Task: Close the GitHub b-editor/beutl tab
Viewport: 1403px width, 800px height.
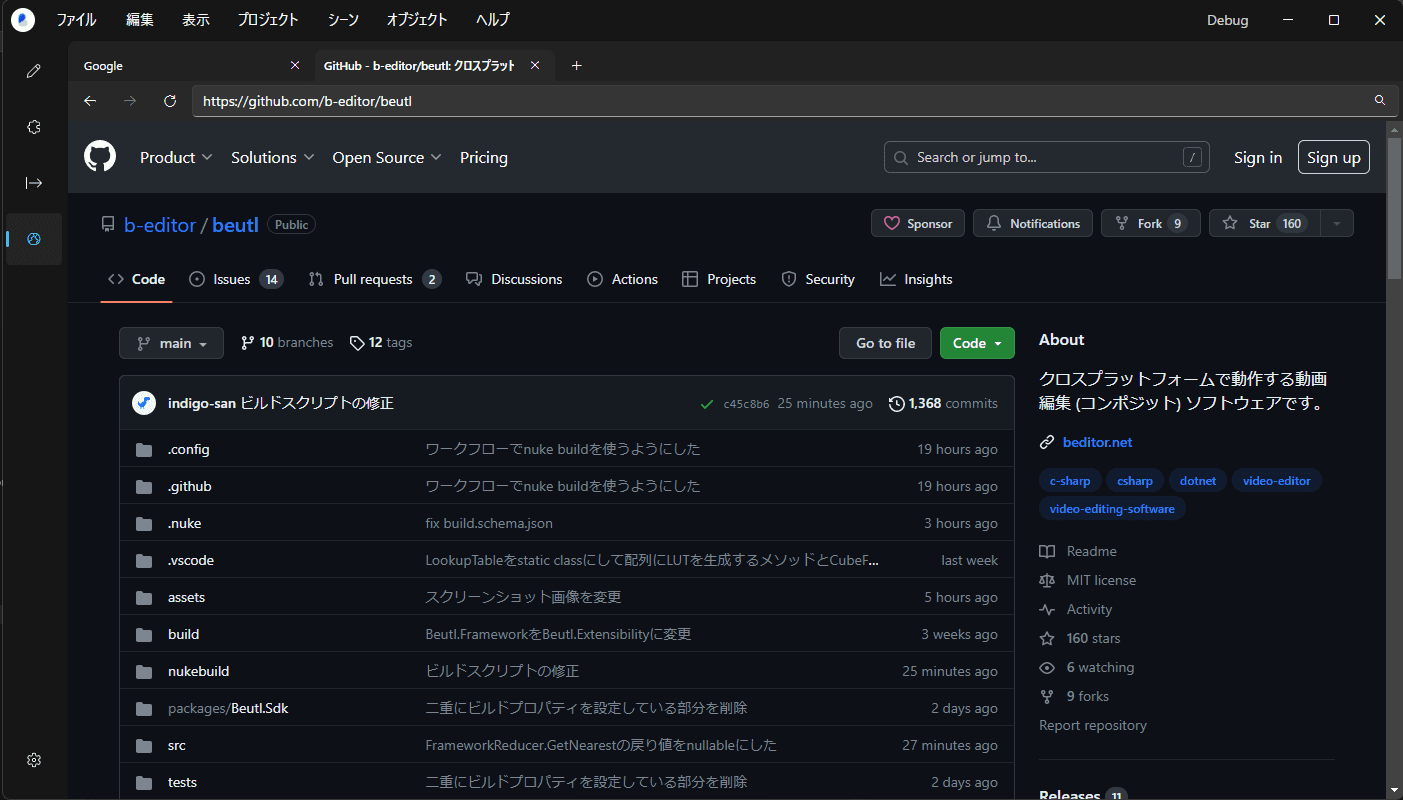Action: (x=535, y=65)
